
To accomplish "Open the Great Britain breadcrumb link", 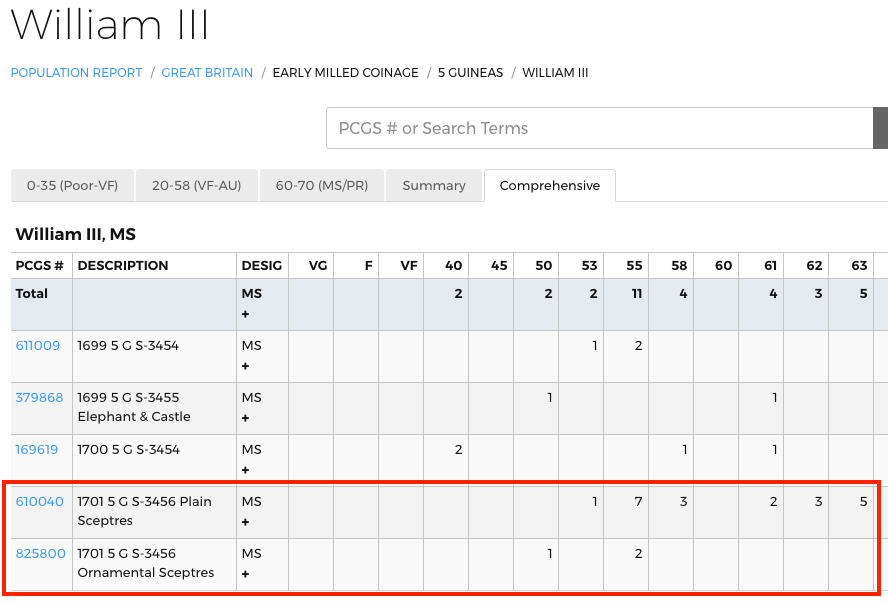I will coord(207,73).
